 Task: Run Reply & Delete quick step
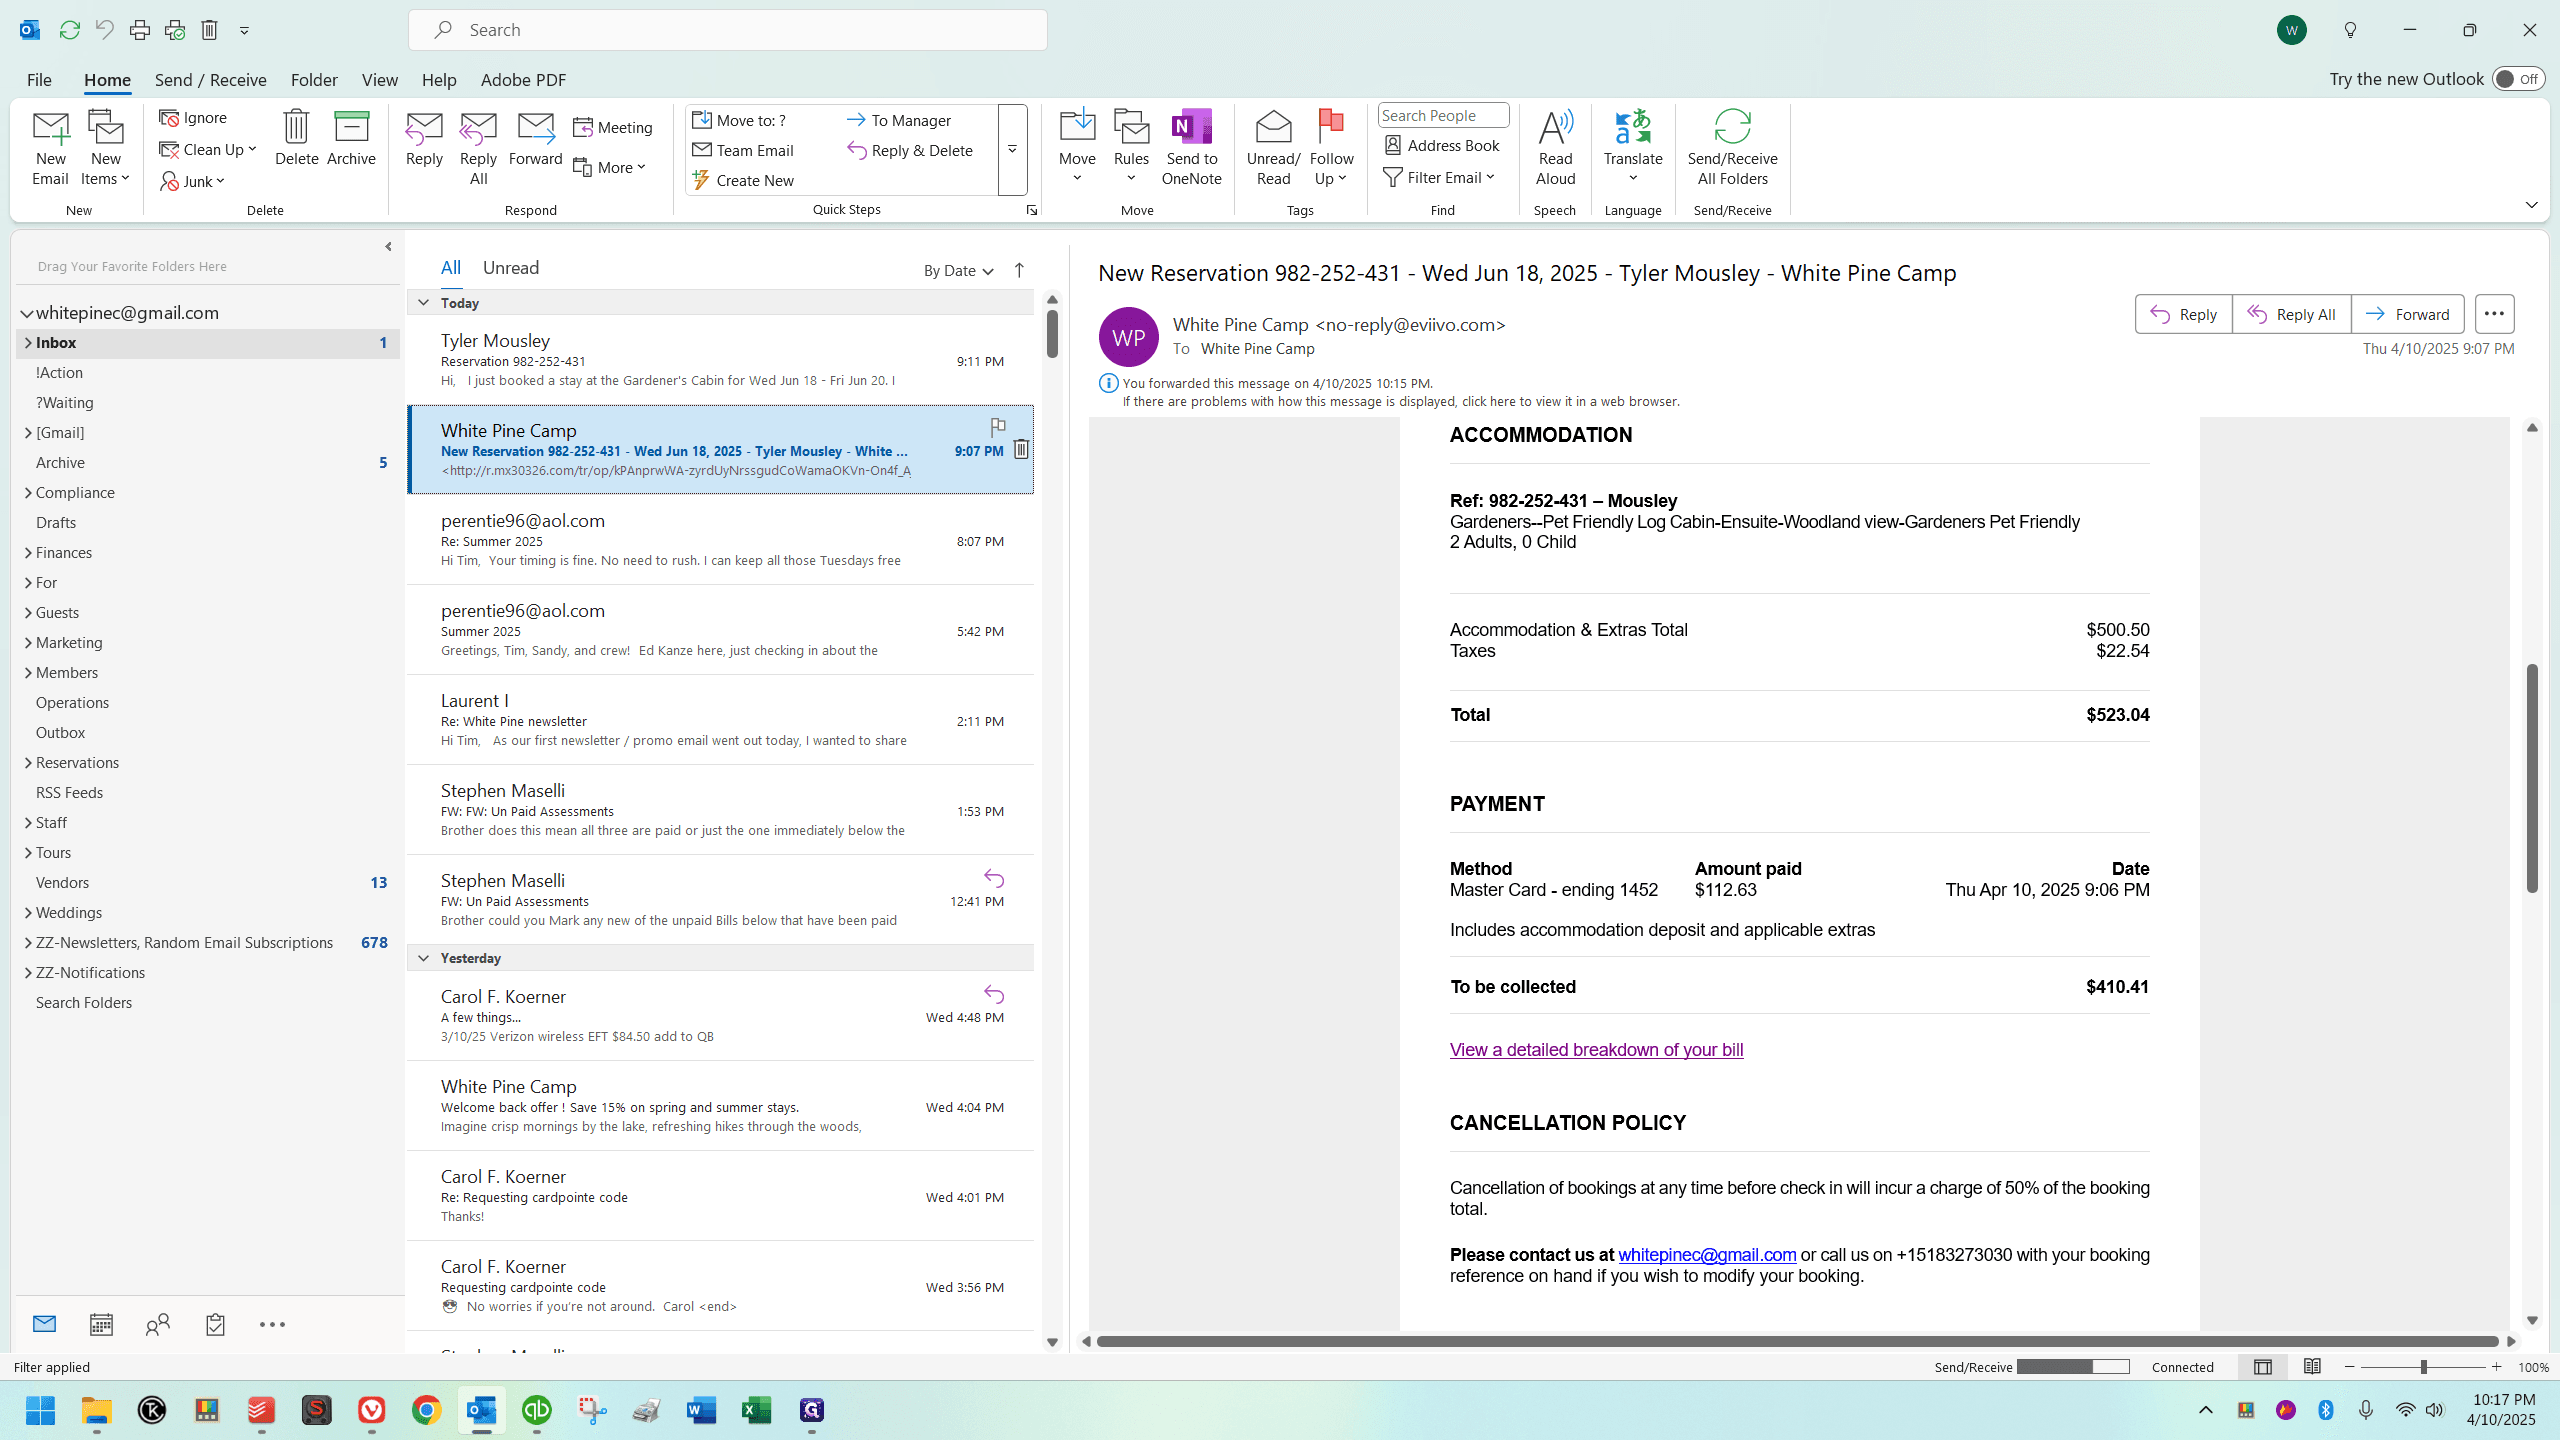pos(910,151)
